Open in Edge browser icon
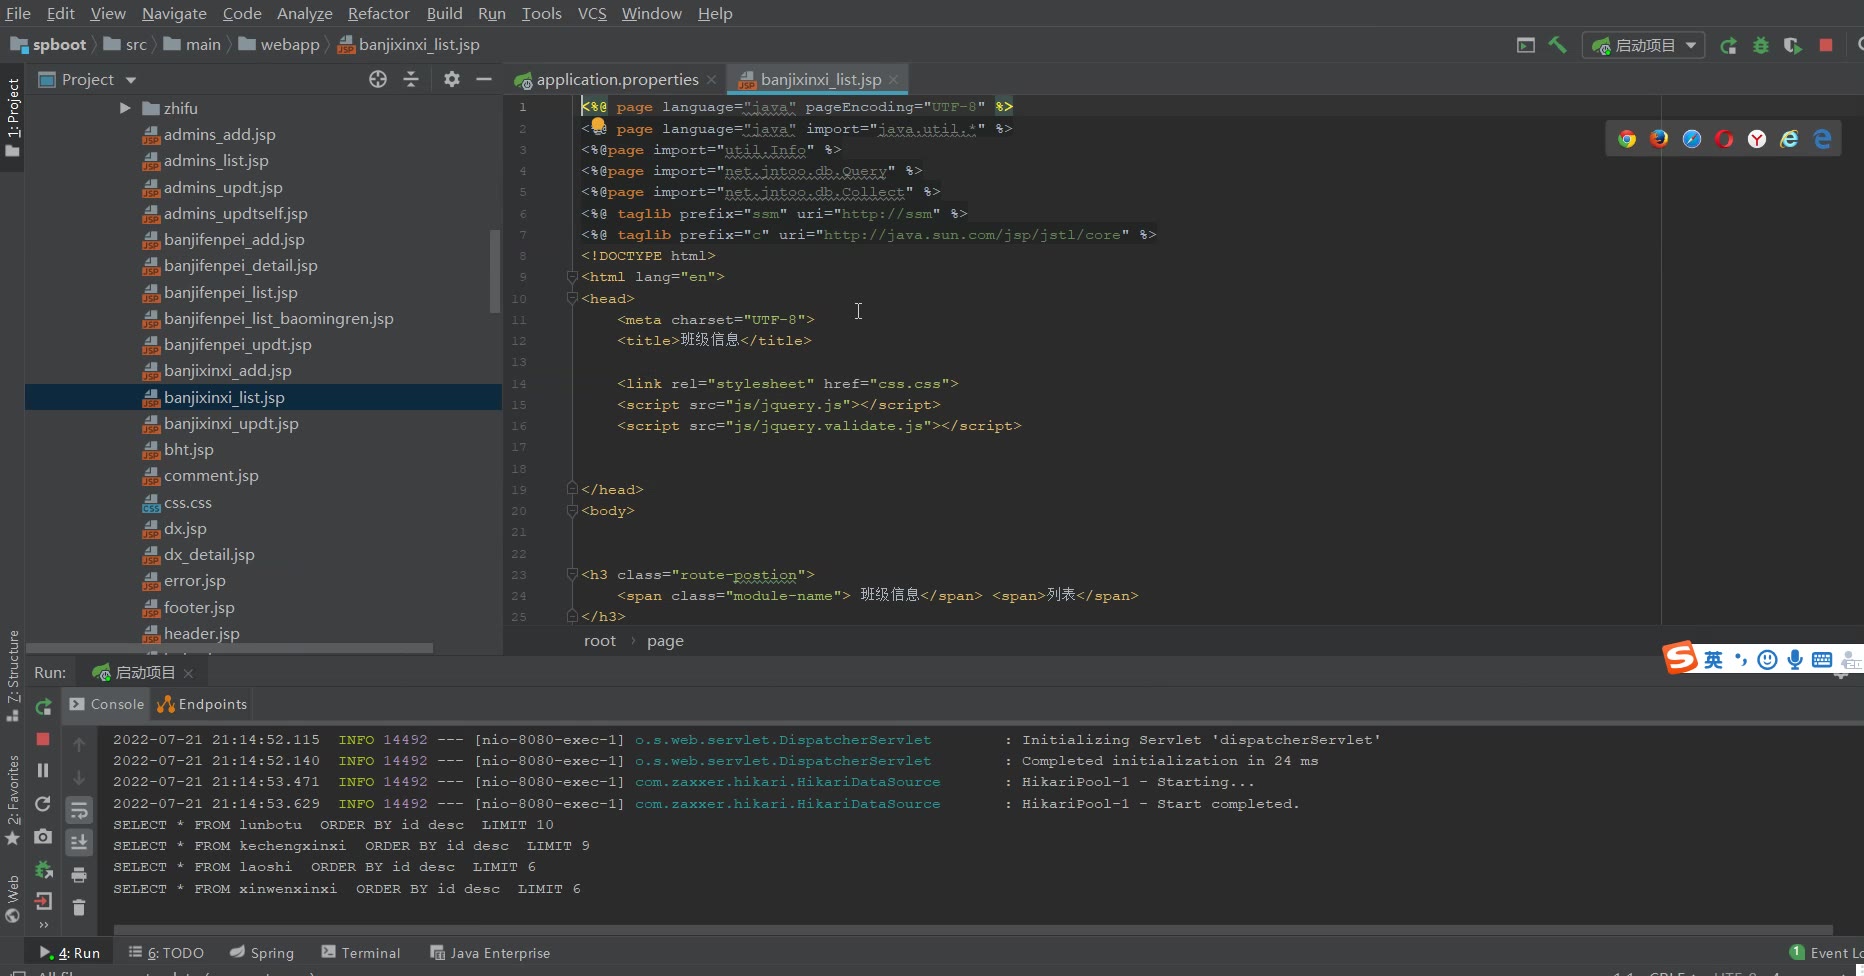Image resolution: width=1864 pixels, height=976 pixels. click(x=1822, y=139)
